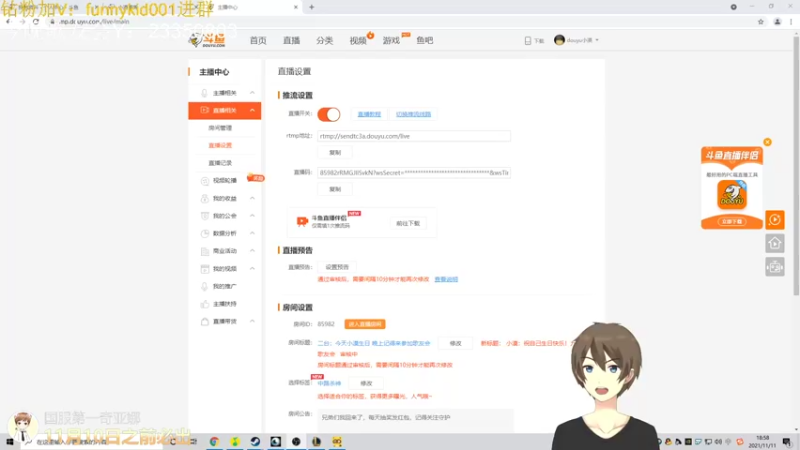Open the blue link right of 直播教程
800x450 pixels.
tap(413, 114)
